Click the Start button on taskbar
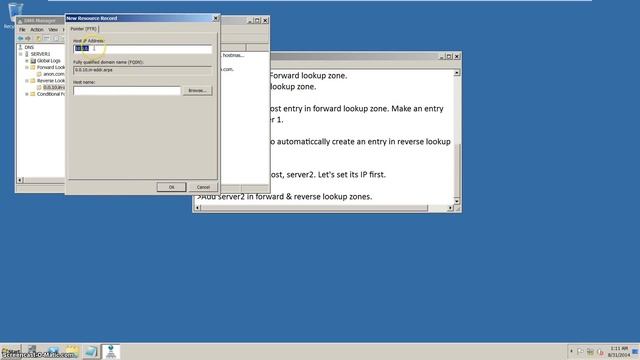 tap(11, 351)
